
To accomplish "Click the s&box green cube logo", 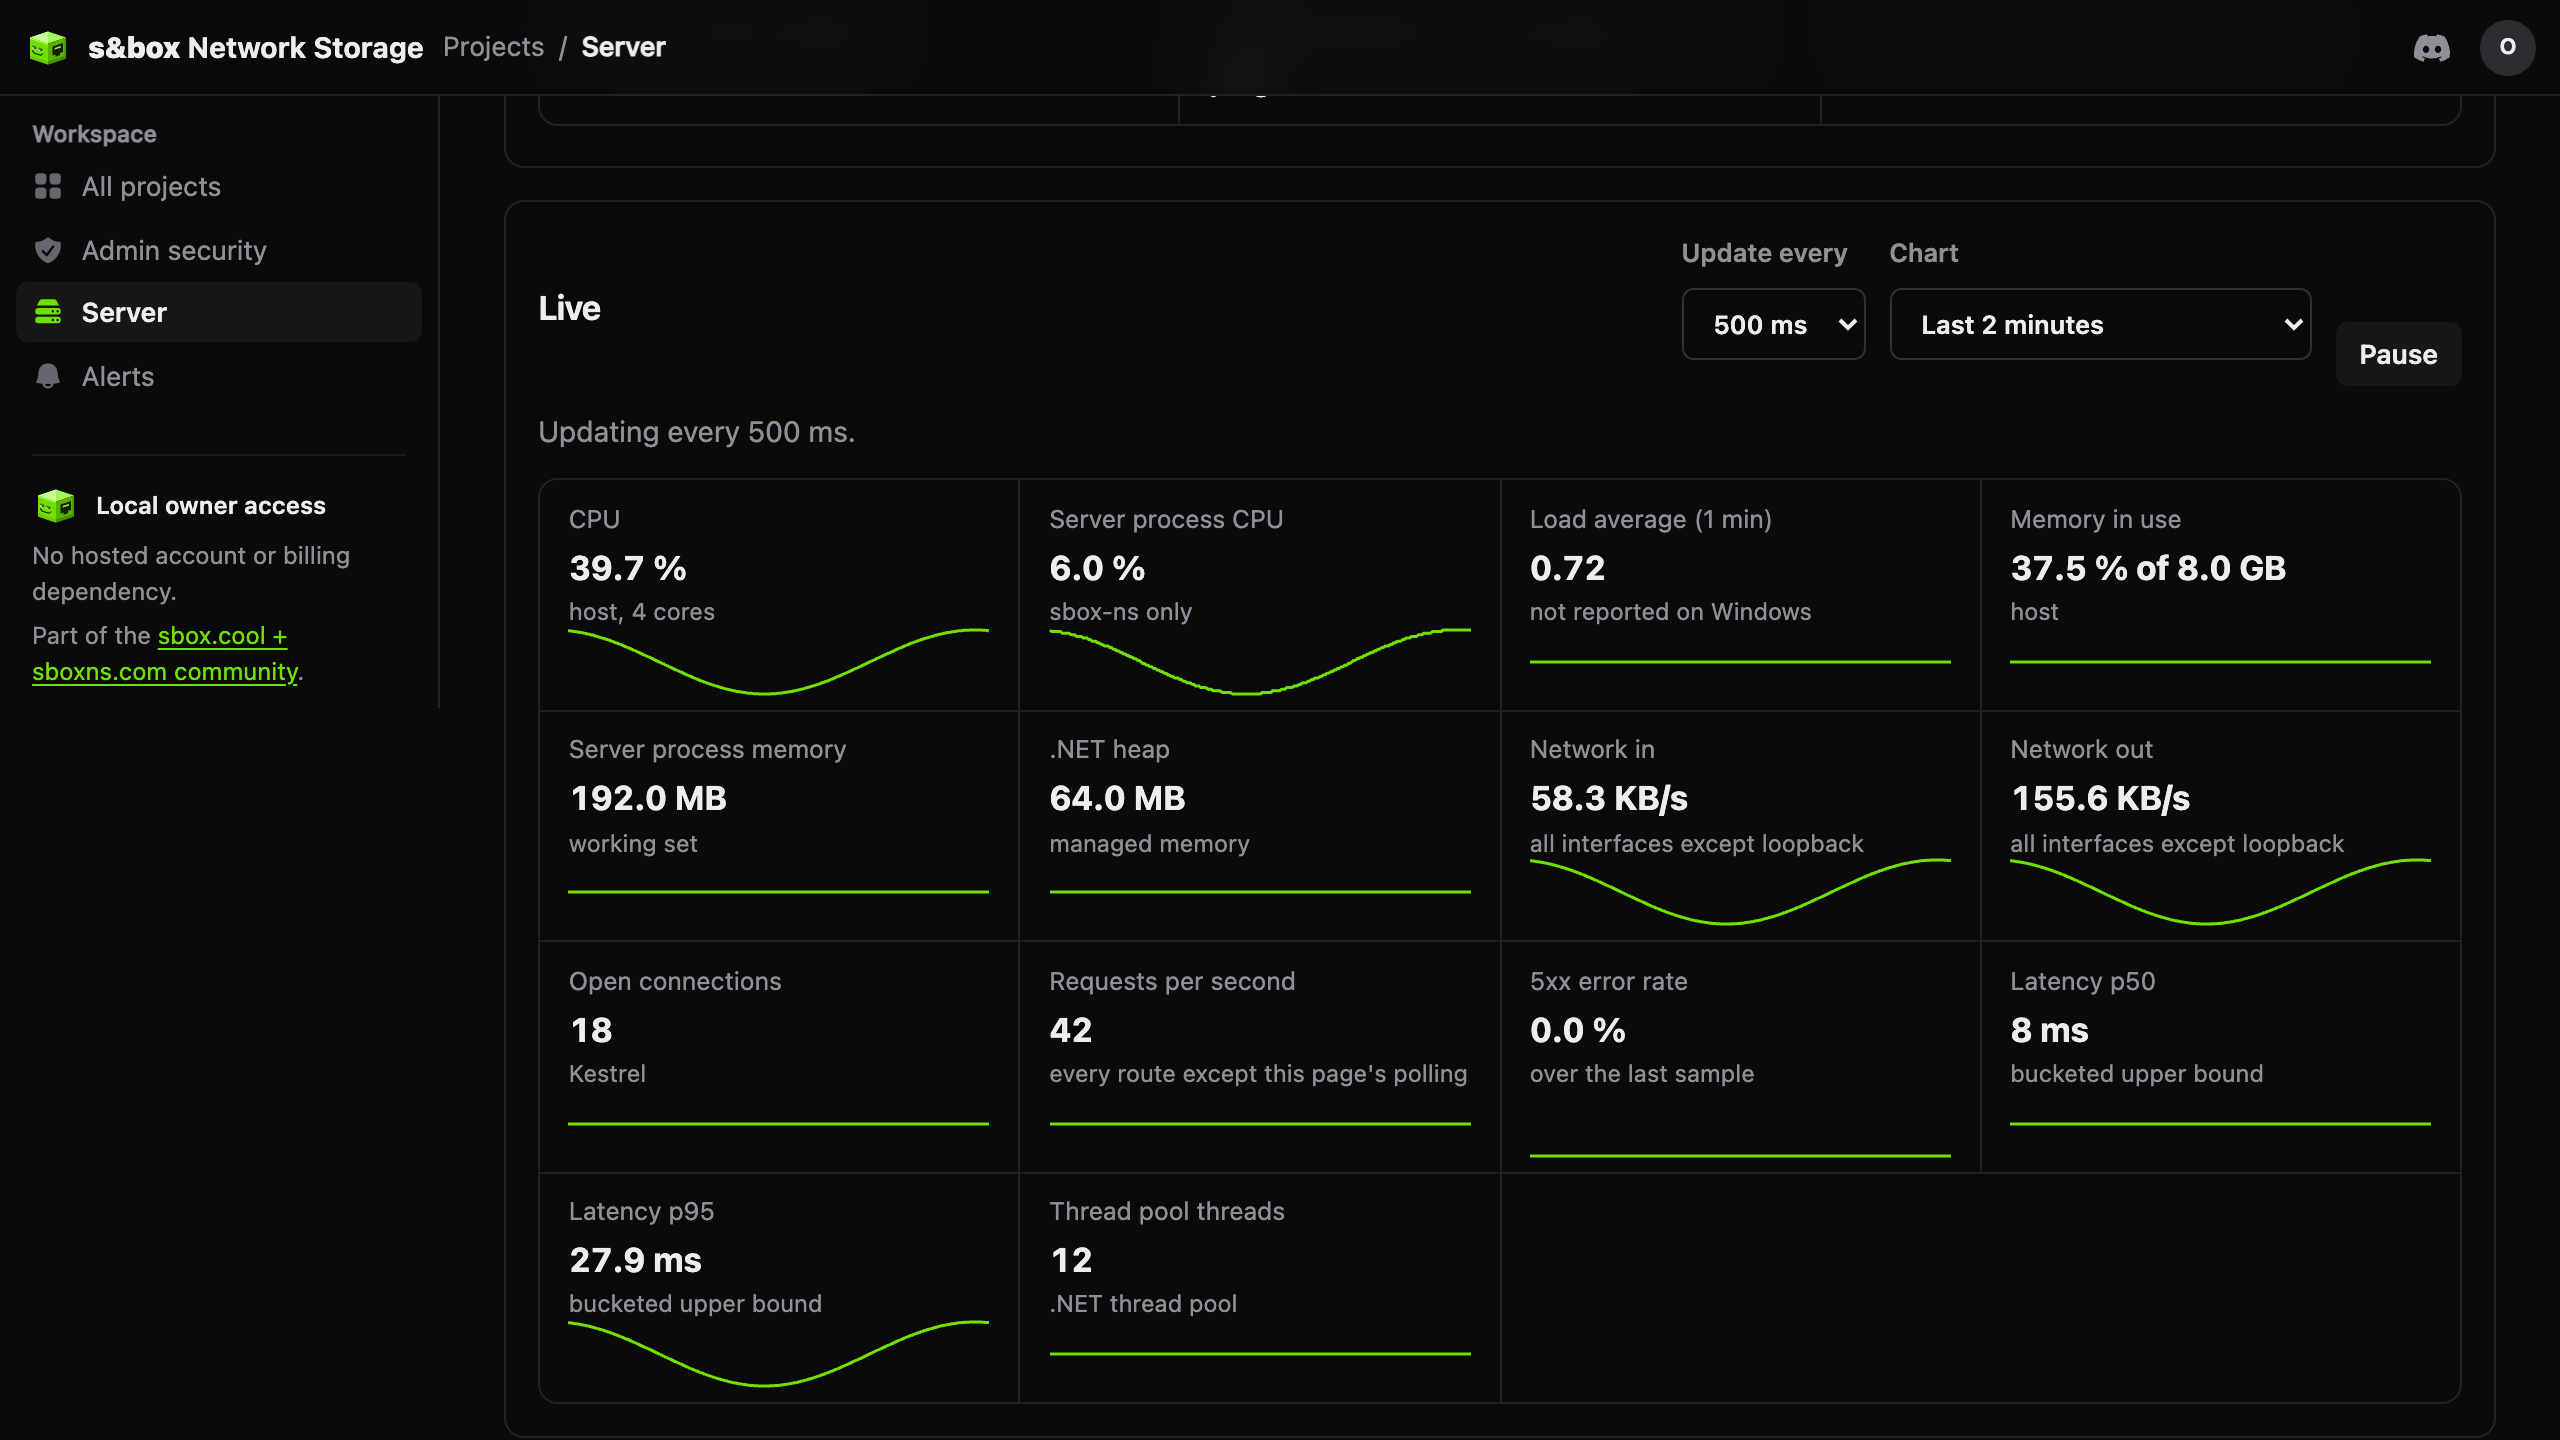I will tap(48, 47).
